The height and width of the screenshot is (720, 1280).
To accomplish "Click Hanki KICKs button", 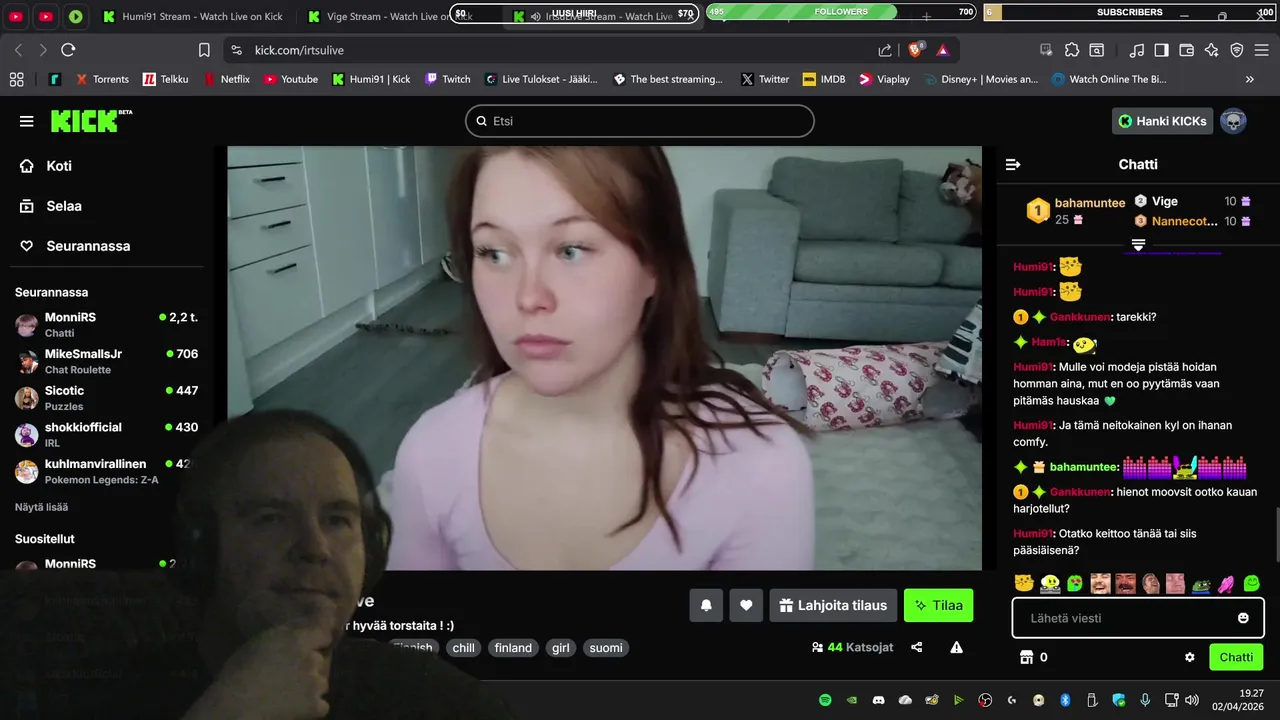I will coord(1162,121).
